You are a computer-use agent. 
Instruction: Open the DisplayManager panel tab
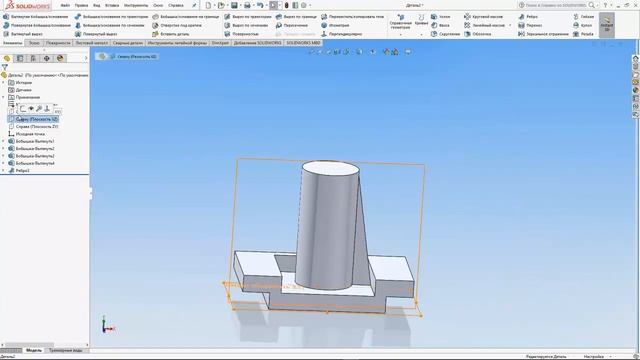(x=60, y=58)
